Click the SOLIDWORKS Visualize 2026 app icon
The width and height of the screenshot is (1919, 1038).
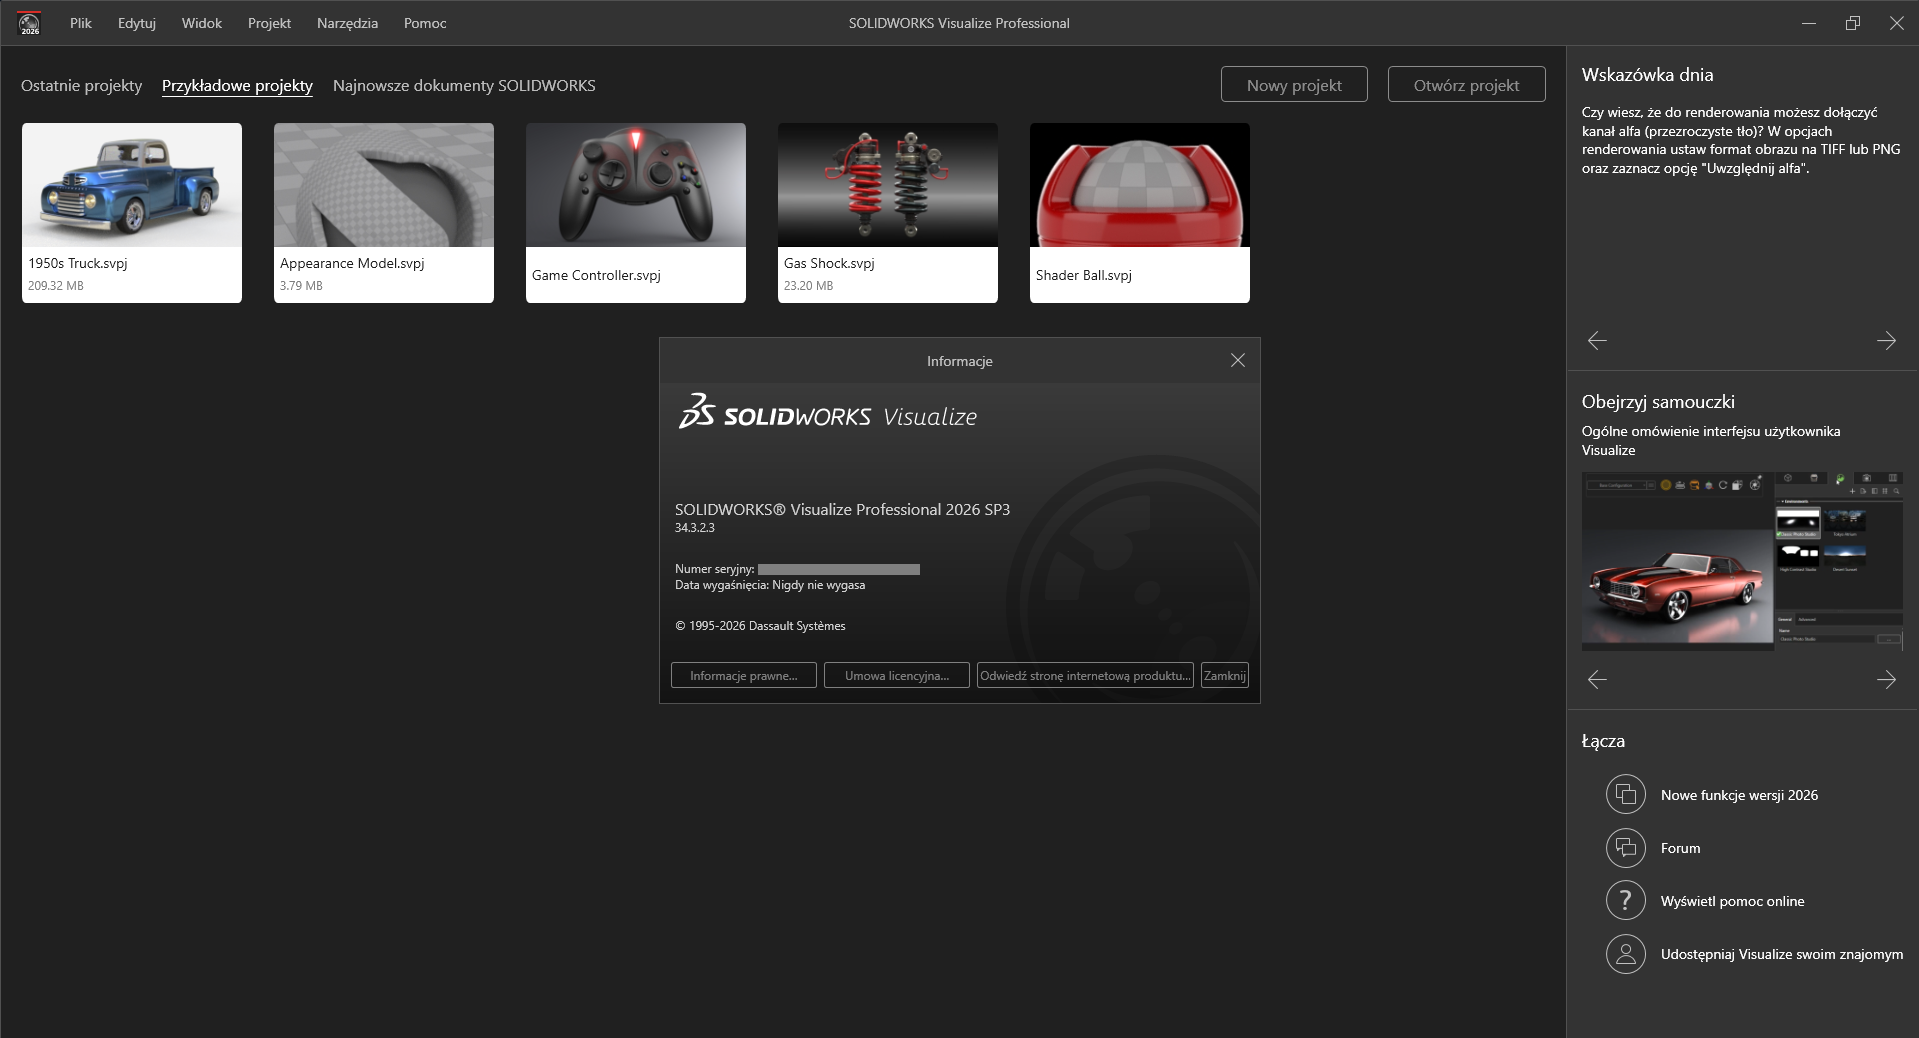30,23
